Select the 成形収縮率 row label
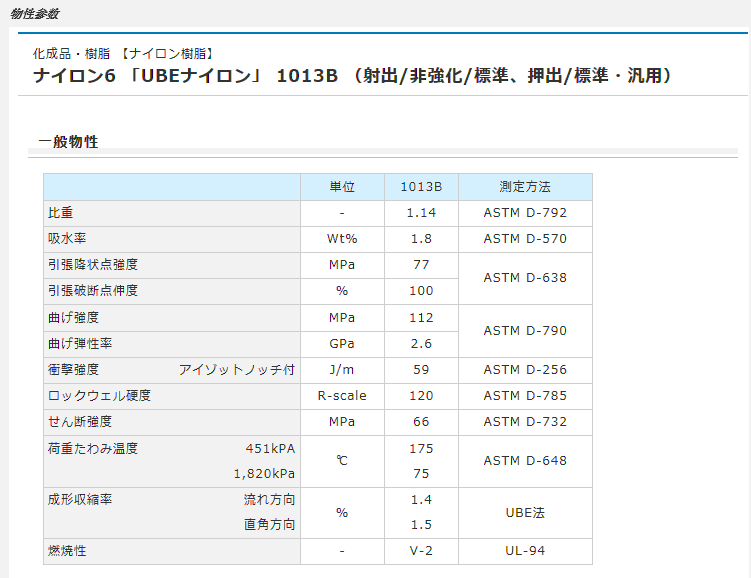Screen dimensions: 751x578 [x=80, y=499]
